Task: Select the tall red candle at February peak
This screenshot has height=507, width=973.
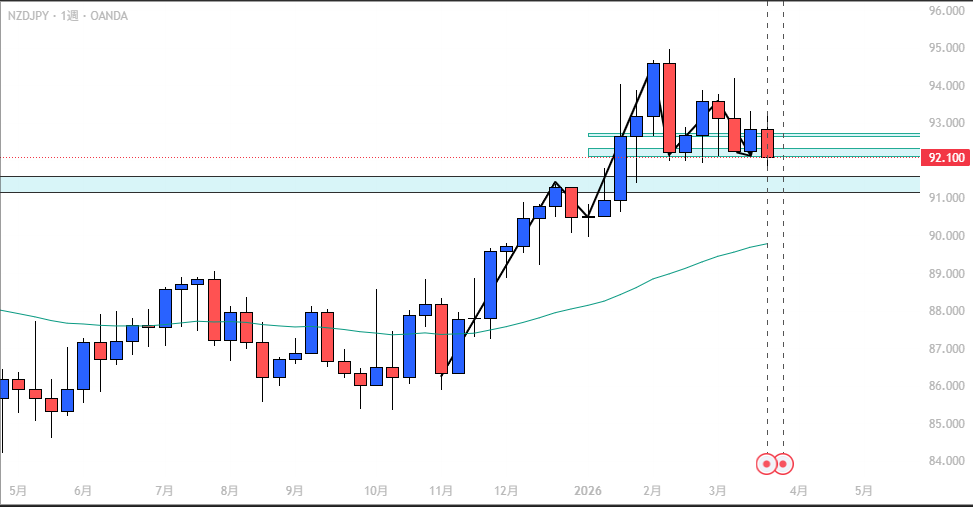Action: (x=669, y=107)
